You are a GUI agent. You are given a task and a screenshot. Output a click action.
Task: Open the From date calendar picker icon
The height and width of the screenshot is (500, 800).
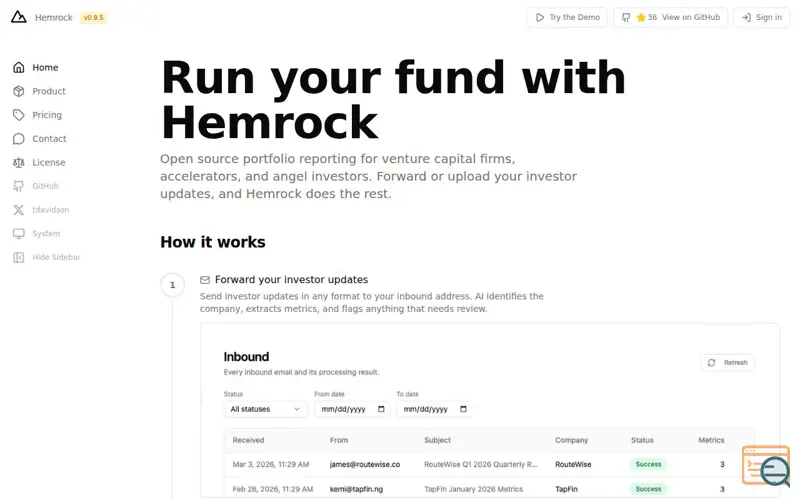pyautogui.click(x=381, y=409)
